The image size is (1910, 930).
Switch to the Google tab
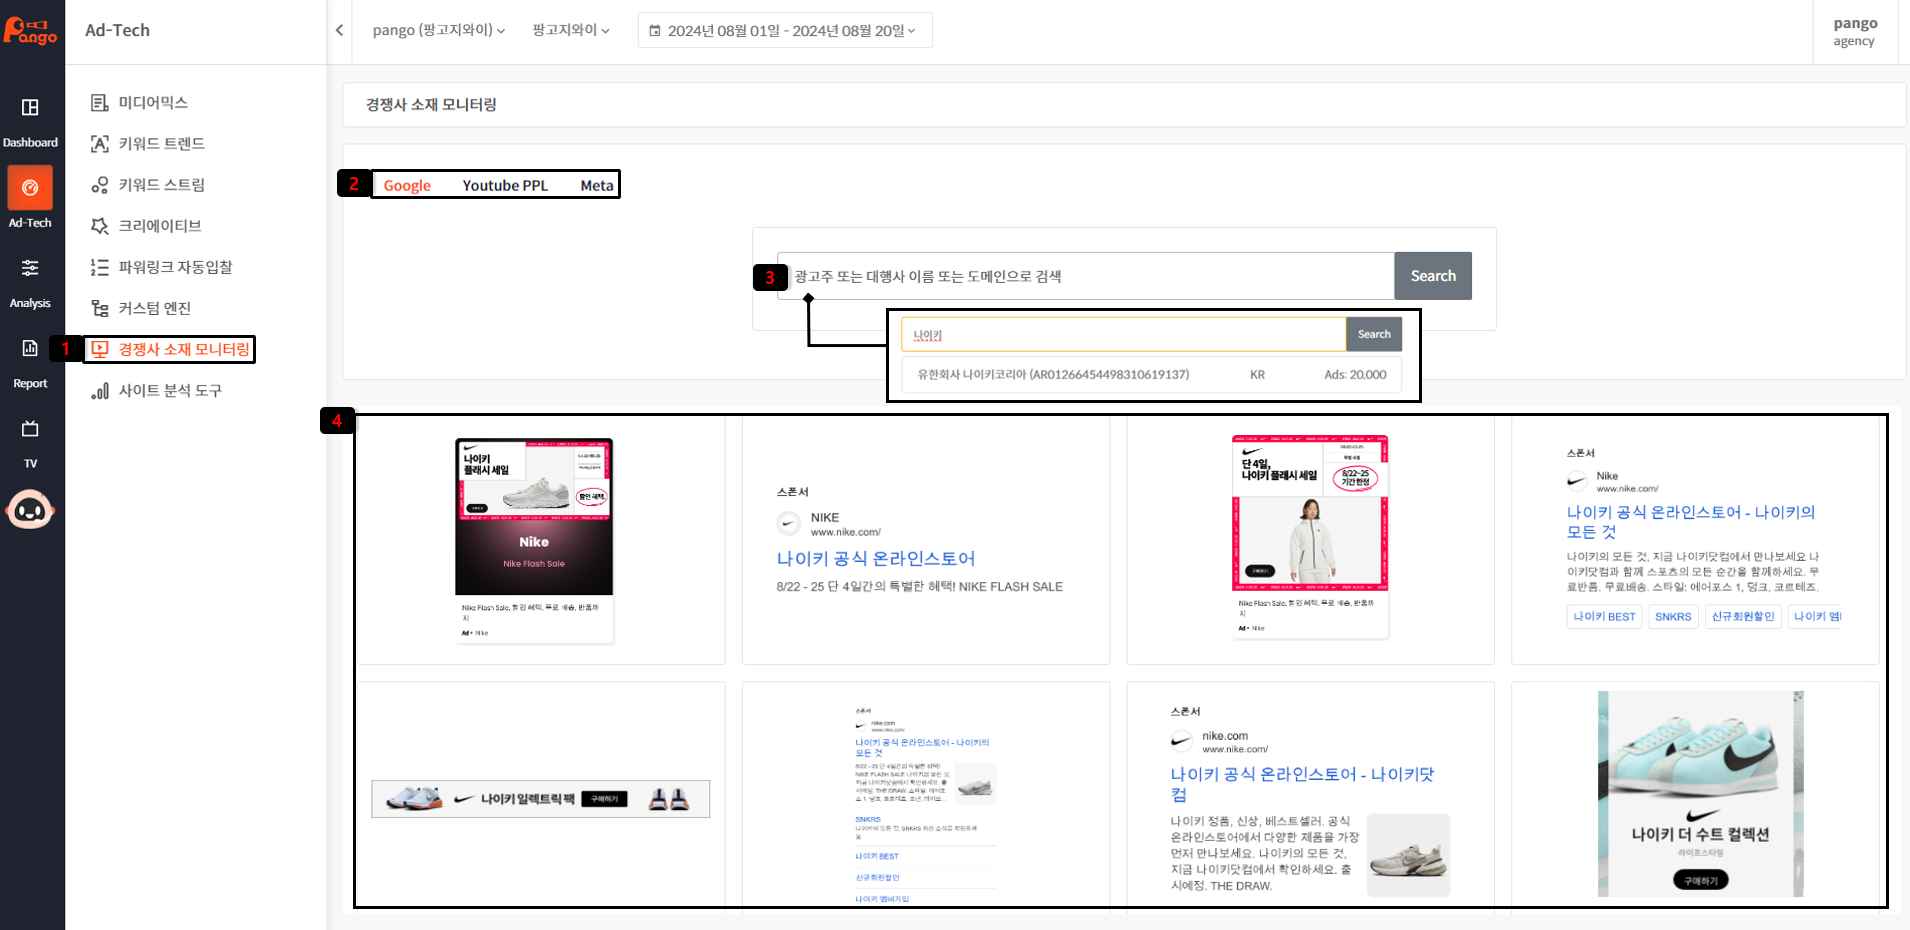coord(407,185)
